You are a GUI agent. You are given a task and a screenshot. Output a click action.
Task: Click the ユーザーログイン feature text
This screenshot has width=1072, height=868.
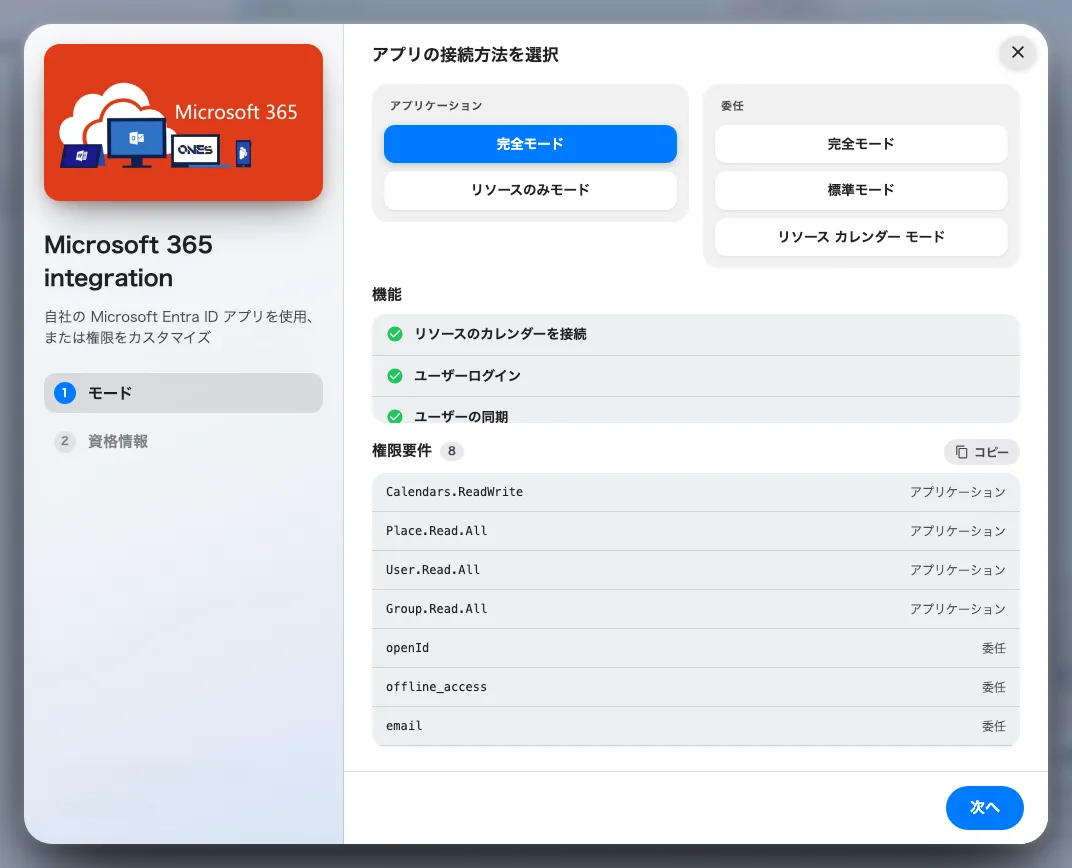(x=468, y=376)
